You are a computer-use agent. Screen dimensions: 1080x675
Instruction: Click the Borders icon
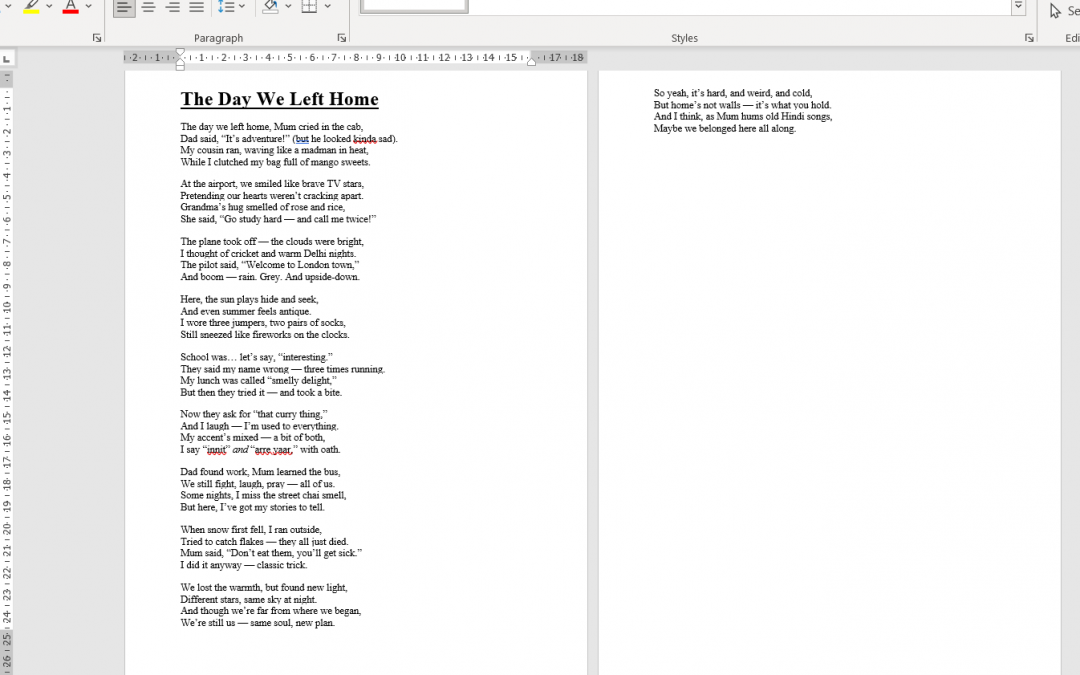pyautogui.click(x=308, y=7)
